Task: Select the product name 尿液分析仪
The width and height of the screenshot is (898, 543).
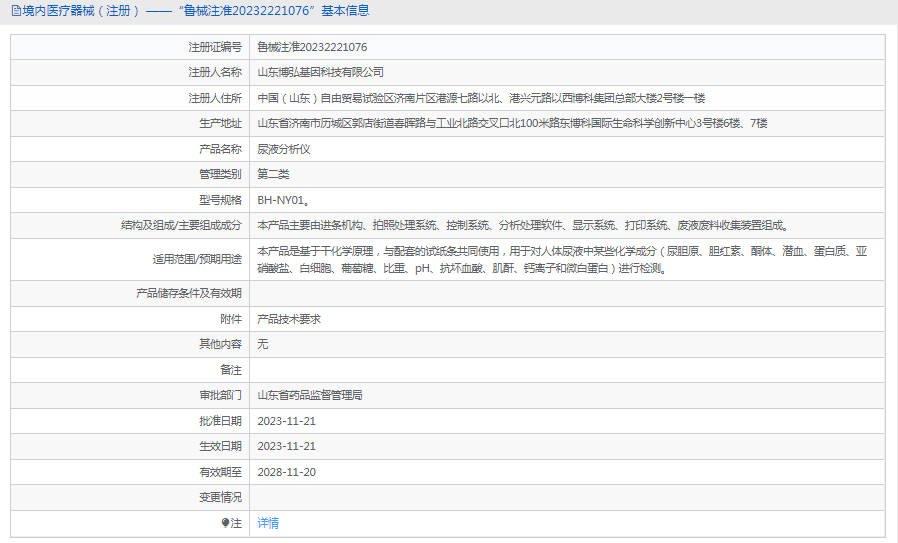Action: point(284,149)
